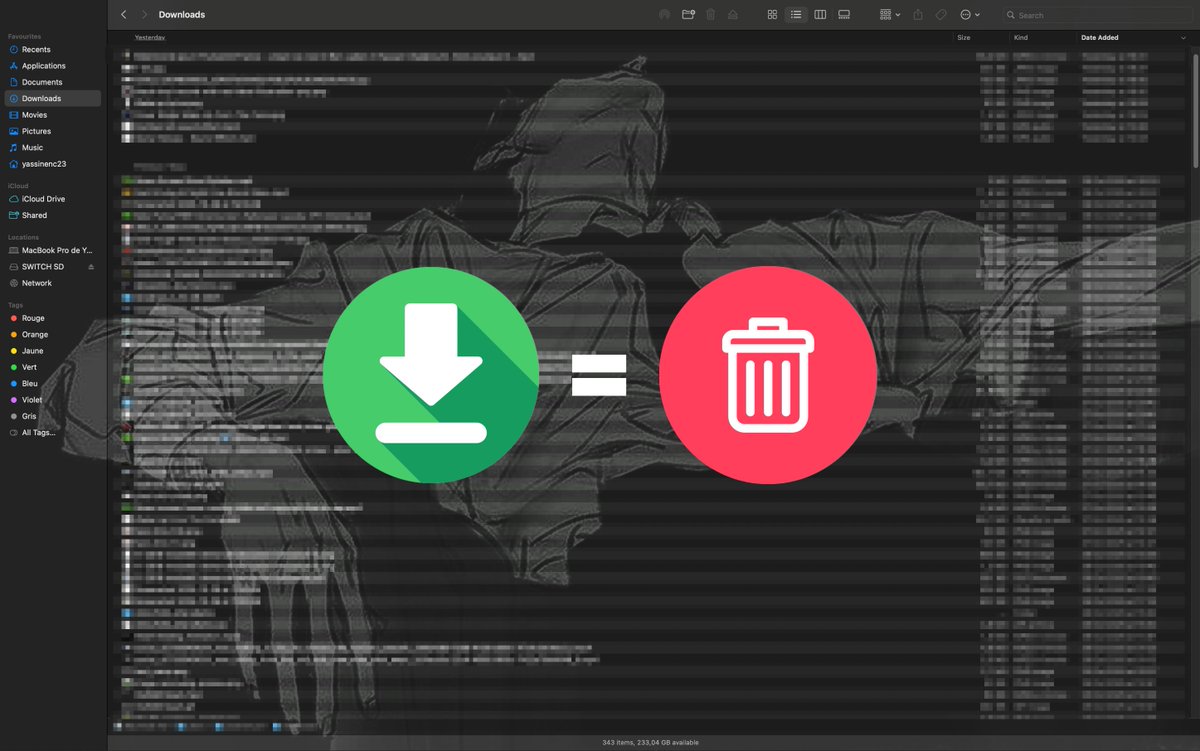Viewport: 1200px width, 751px height.
Task: Open iCloud Drive from the sidebar
Action: coord(42,198)
